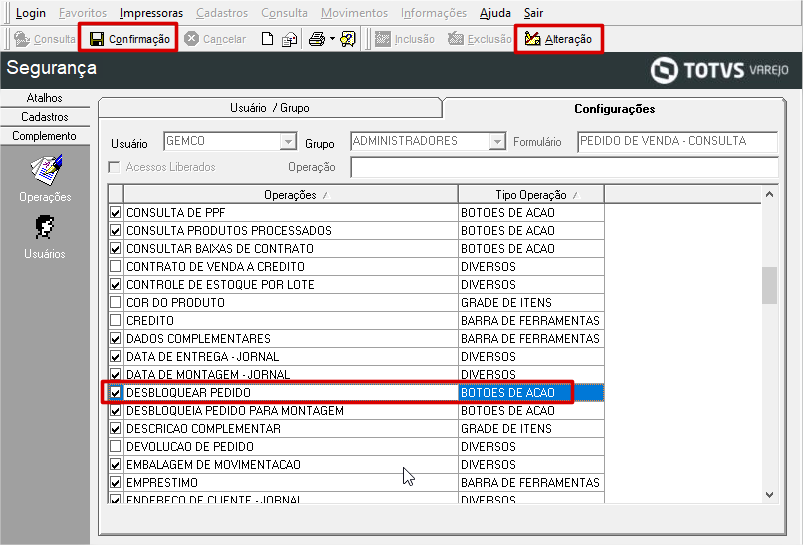Uncheck CONSULTA DE PPF checkbox
Viewport: 803px width, 545px height.
pyautogui.click(x=116, y=213)
